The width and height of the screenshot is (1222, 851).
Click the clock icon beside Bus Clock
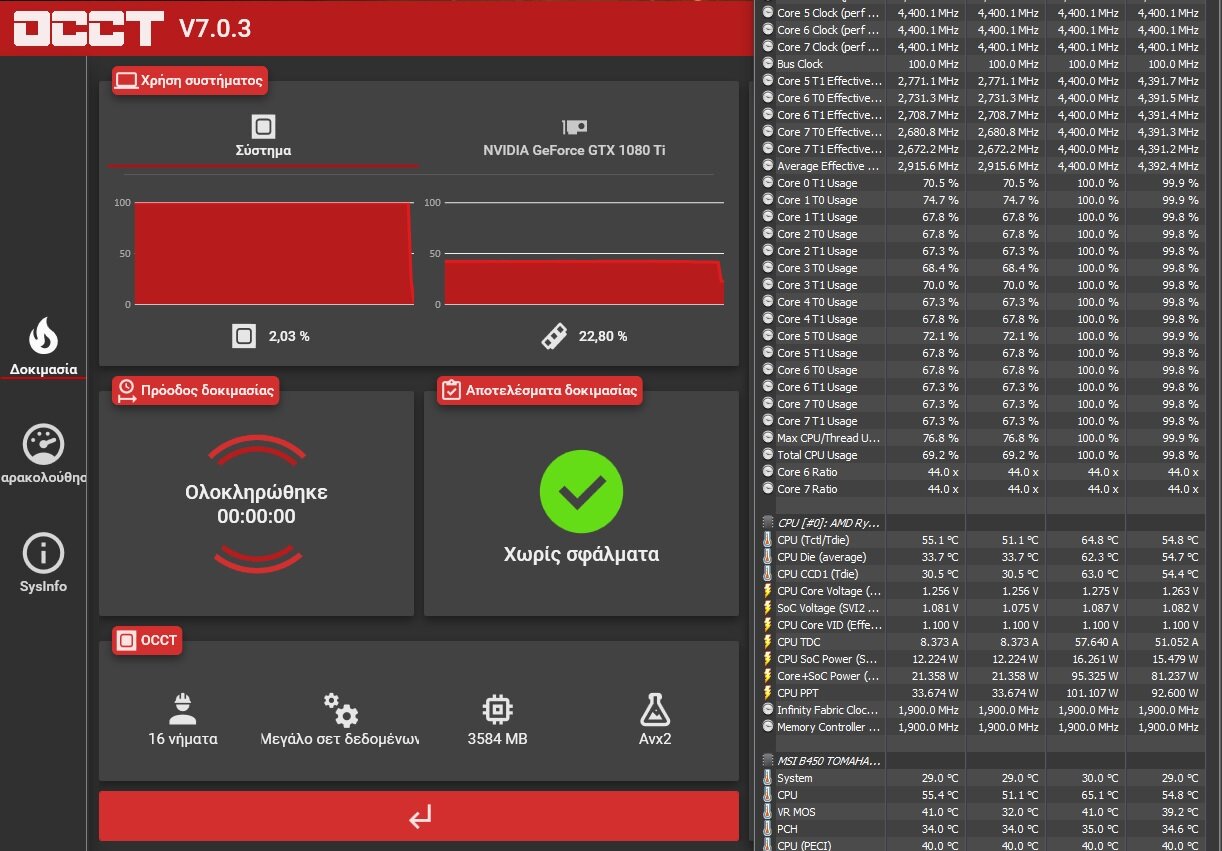[x=767, y=64]
